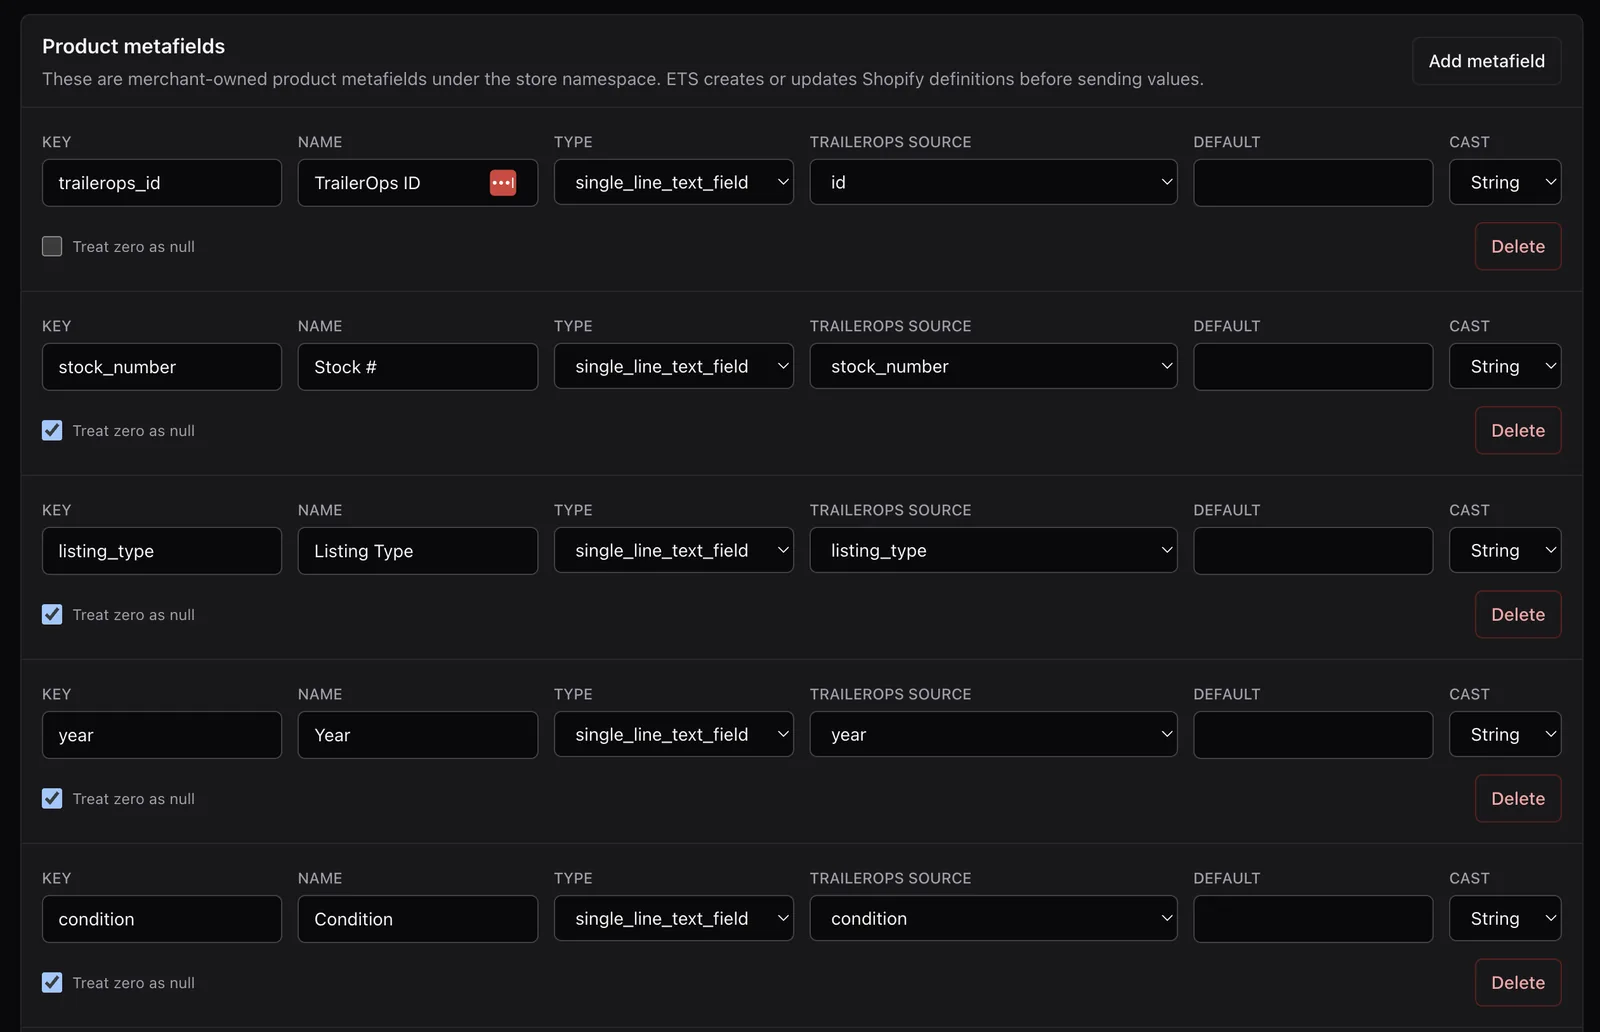Open Cast dropdown in the listing_type row
Screen dimensions: 1600x1032
(x=1505, y=550)
